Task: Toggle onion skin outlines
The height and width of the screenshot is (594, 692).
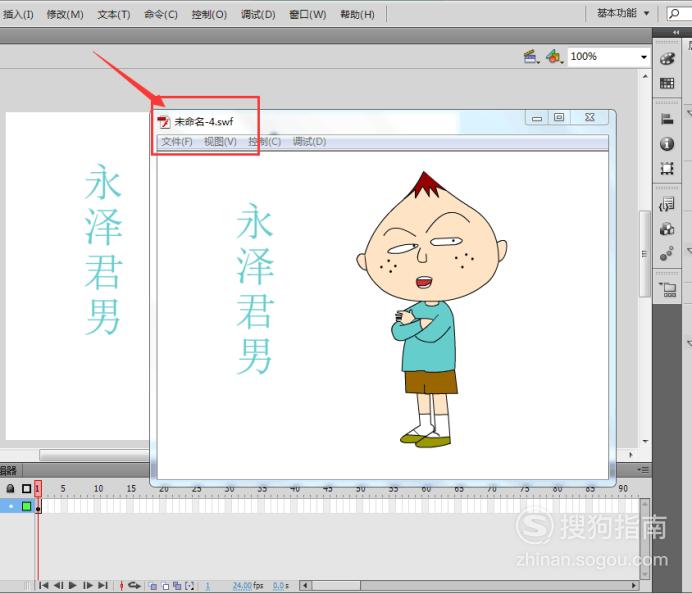Action: click(x=165, y=586)
